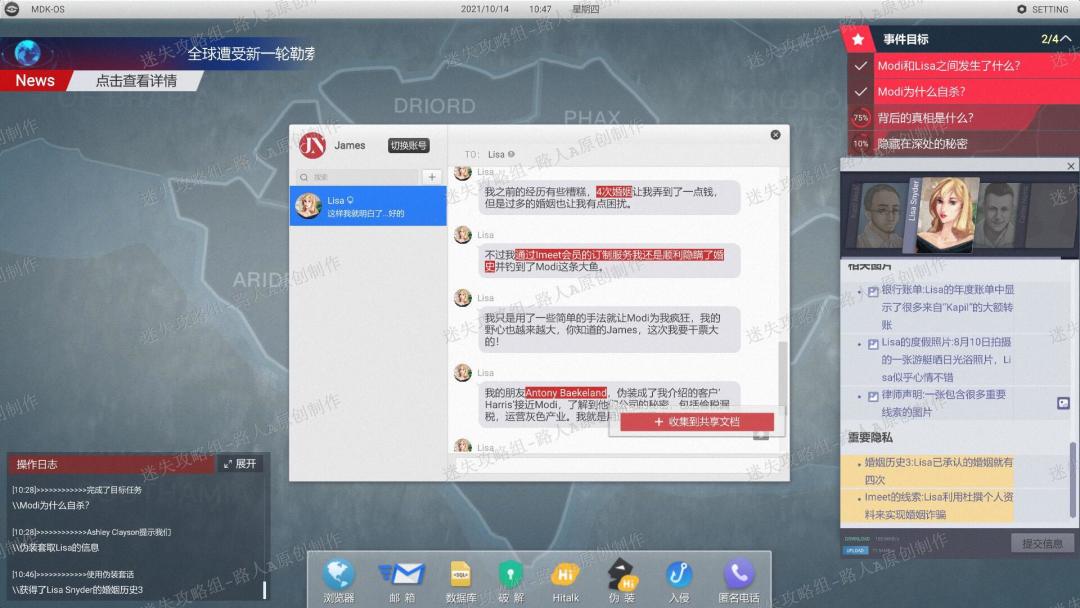Choose 收集到共享文档 from context menu
This screenshot has height=608, width=1080.
click(x=697, y=422)
